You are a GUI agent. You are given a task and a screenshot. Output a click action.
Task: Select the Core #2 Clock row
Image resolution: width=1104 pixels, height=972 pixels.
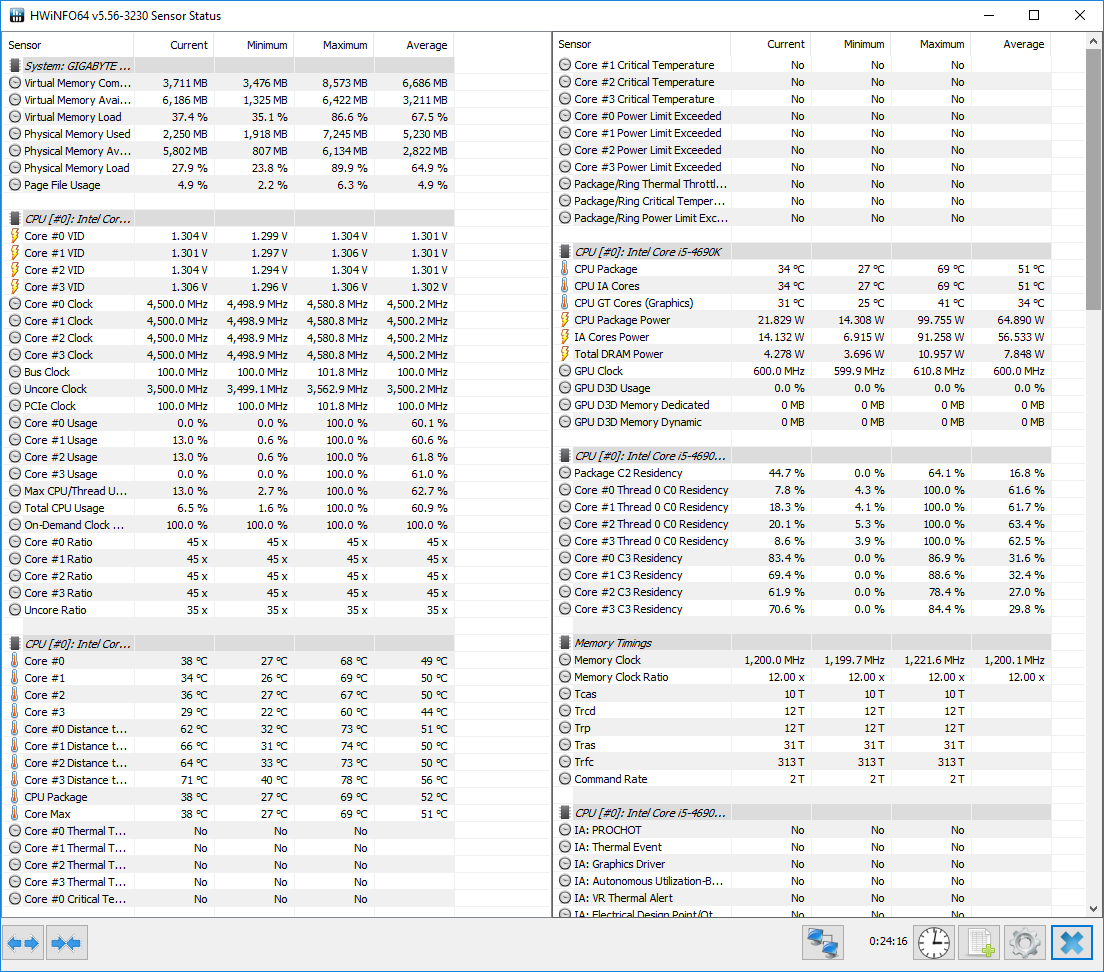click(231, 338)
